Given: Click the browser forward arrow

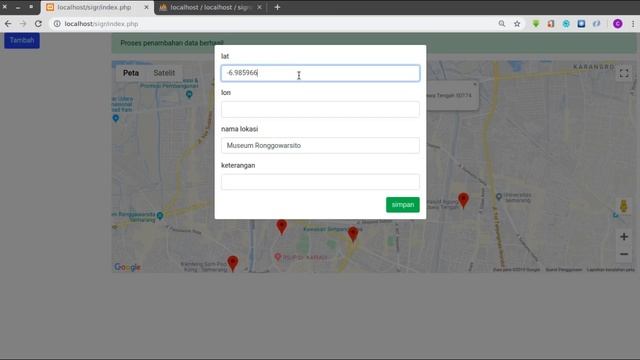Looking at the screenshot, I should click(23, 24).
